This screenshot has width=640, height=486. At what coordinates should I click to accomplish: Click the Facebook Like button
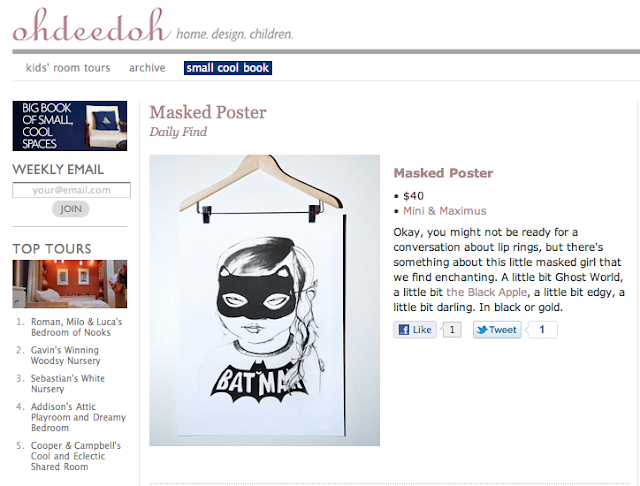(x=415, y=330)
